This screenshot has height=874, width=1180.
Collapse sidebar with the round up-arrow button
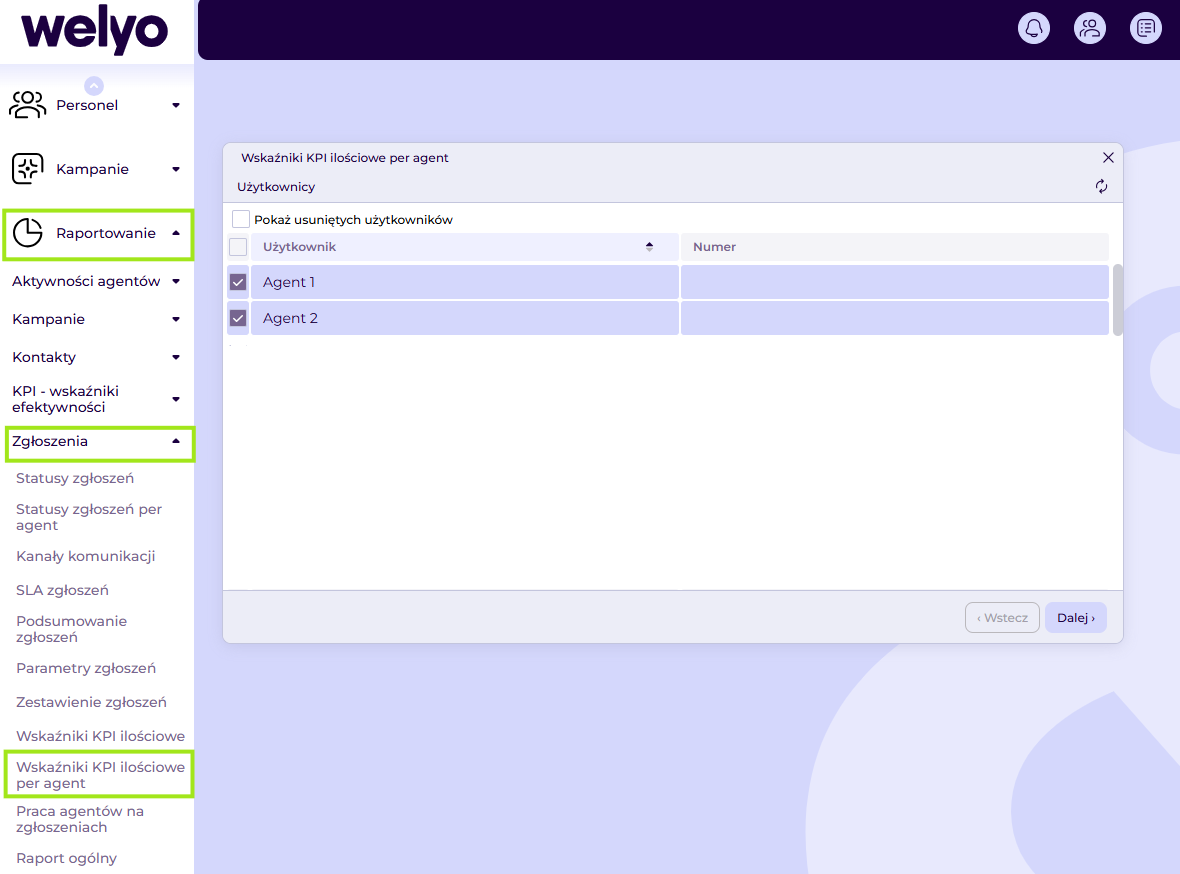93,85
